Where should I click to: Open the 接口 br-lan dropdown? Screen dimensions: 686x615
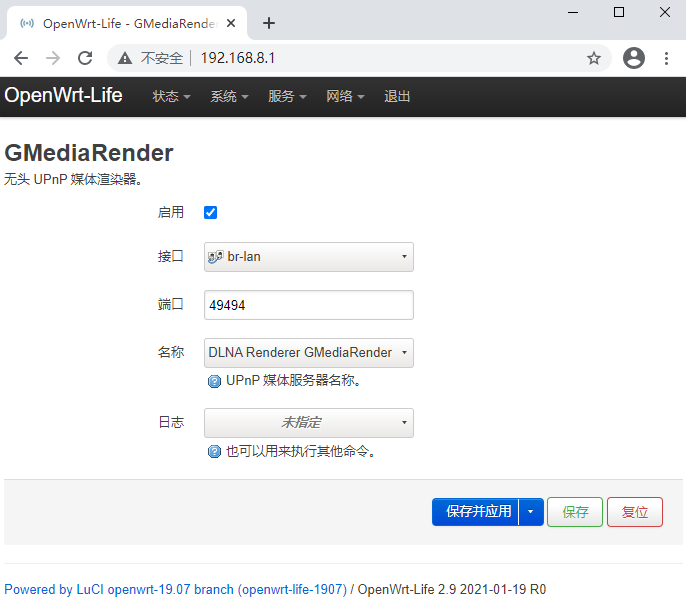pyautogui.click(x=308, y=257)
